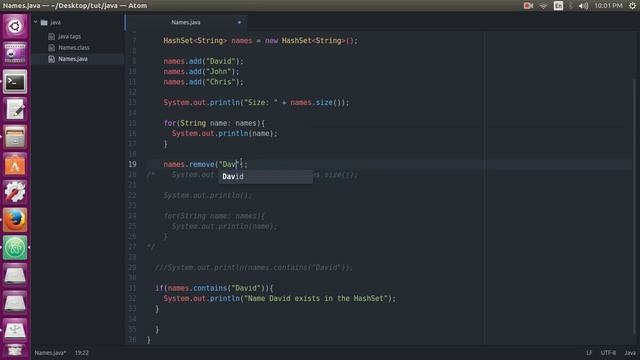Focus the Atom editor dock icon
Viewport: 640px width, 360px height.
pyautogui.click(x=15, y=247)
